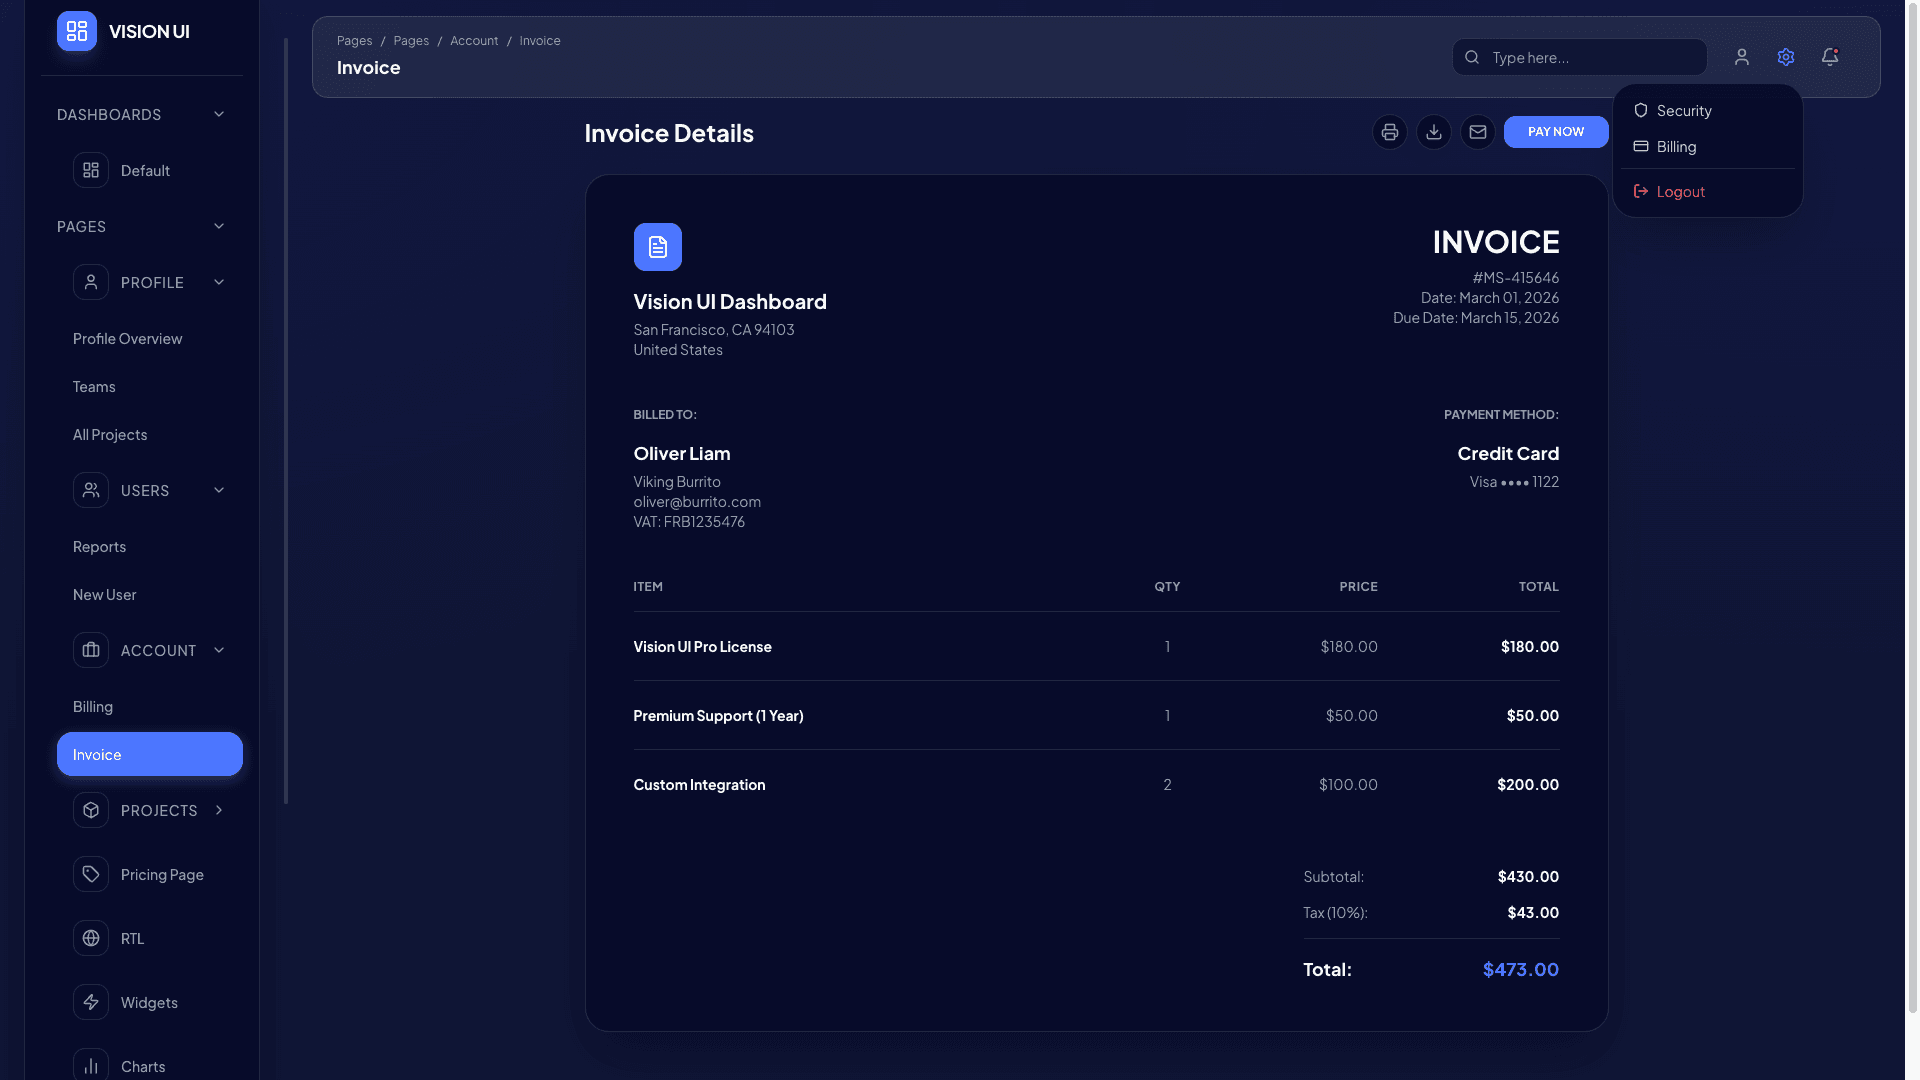Open the Pricing Page sidebar item
1920x1080 pixels.
[x=161, y=874]
